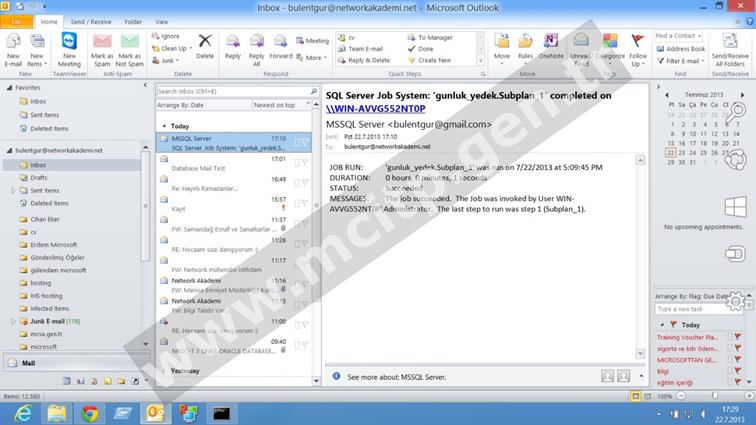The height and width of the screenshot is (425, 756).
Task: Click flag on MICROSOFTTAN task
Action: (738, 359)
